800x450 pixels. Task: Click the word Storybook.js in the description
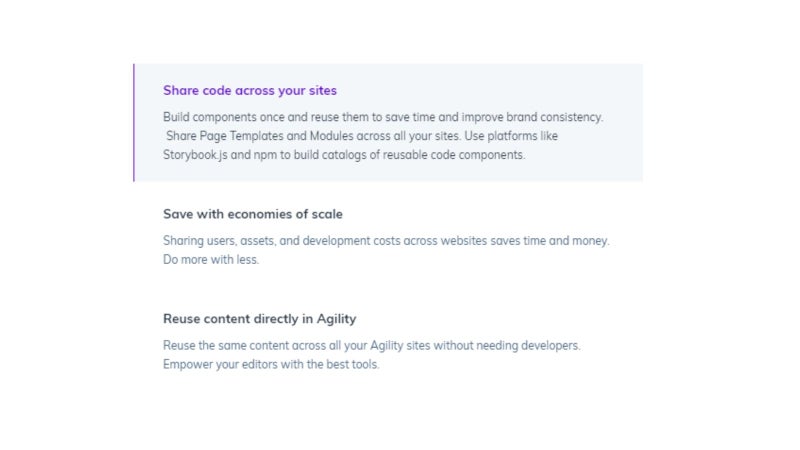(195, 155)
